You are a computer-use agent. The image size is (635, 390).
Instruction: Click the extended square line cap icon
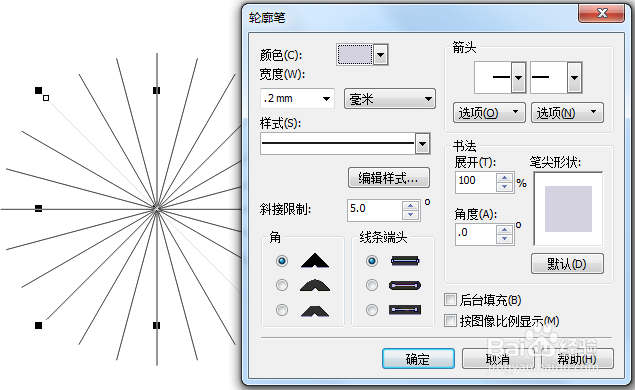(405, 310)
